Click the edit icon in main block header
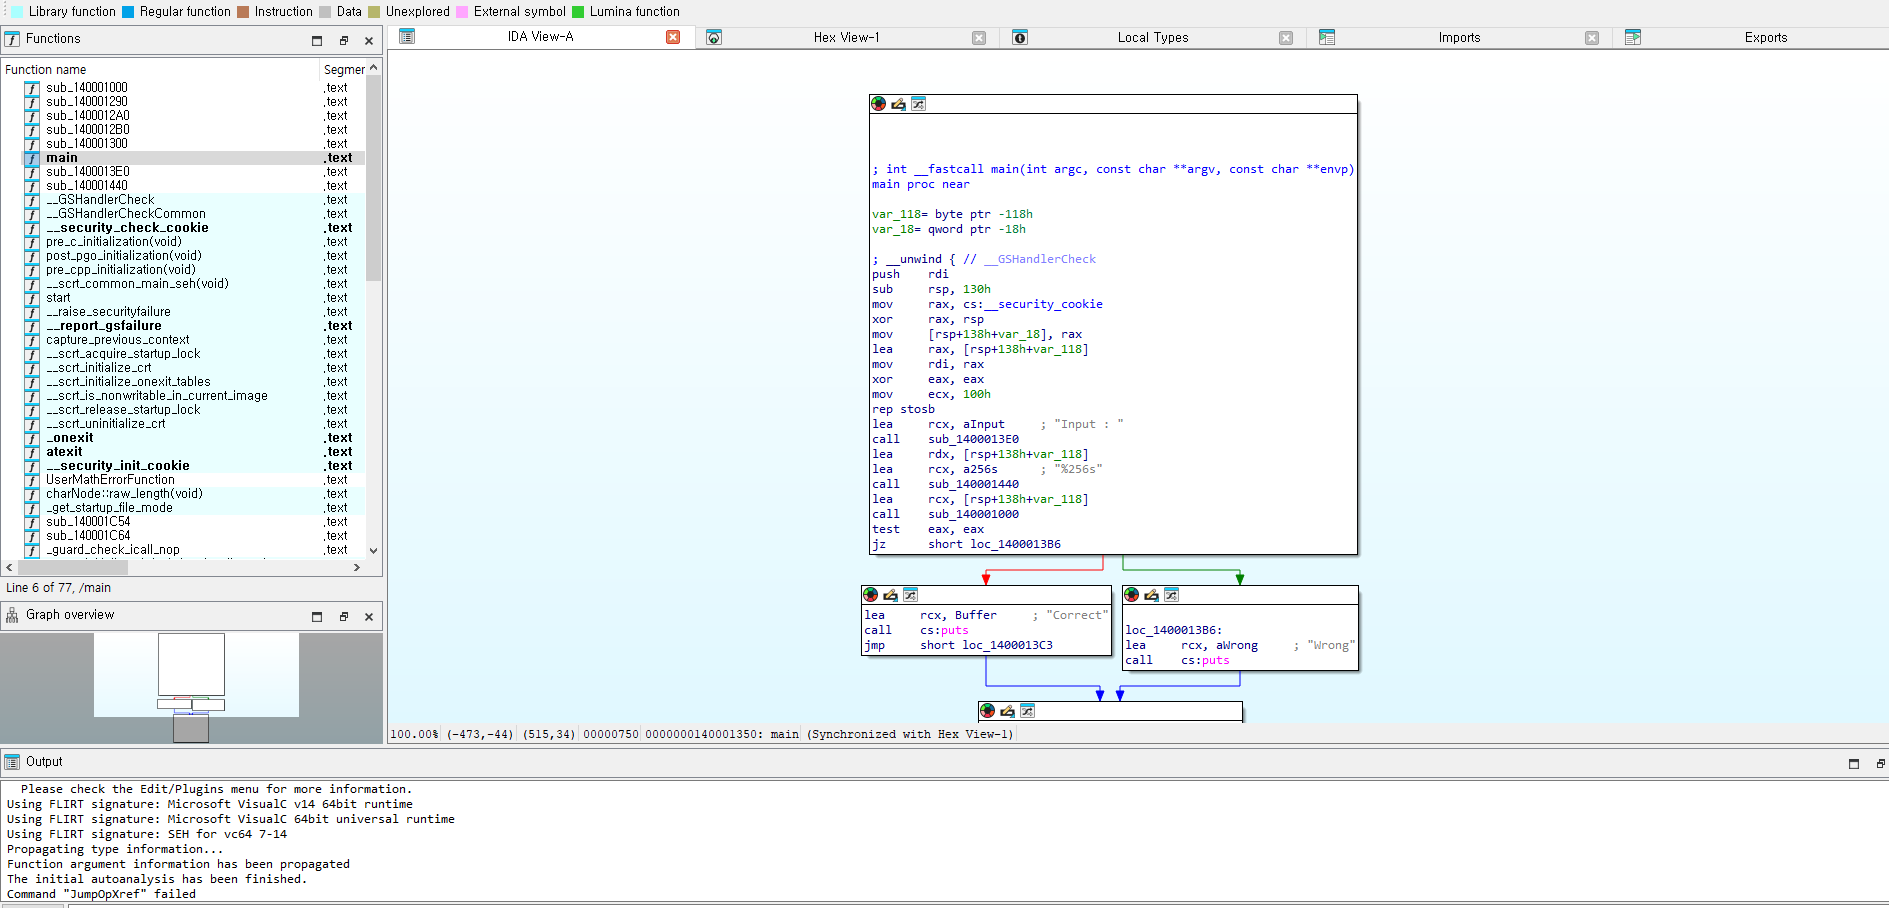This screenshot has height=908, width=1889. pyautogui.click(x=898, y=104)
